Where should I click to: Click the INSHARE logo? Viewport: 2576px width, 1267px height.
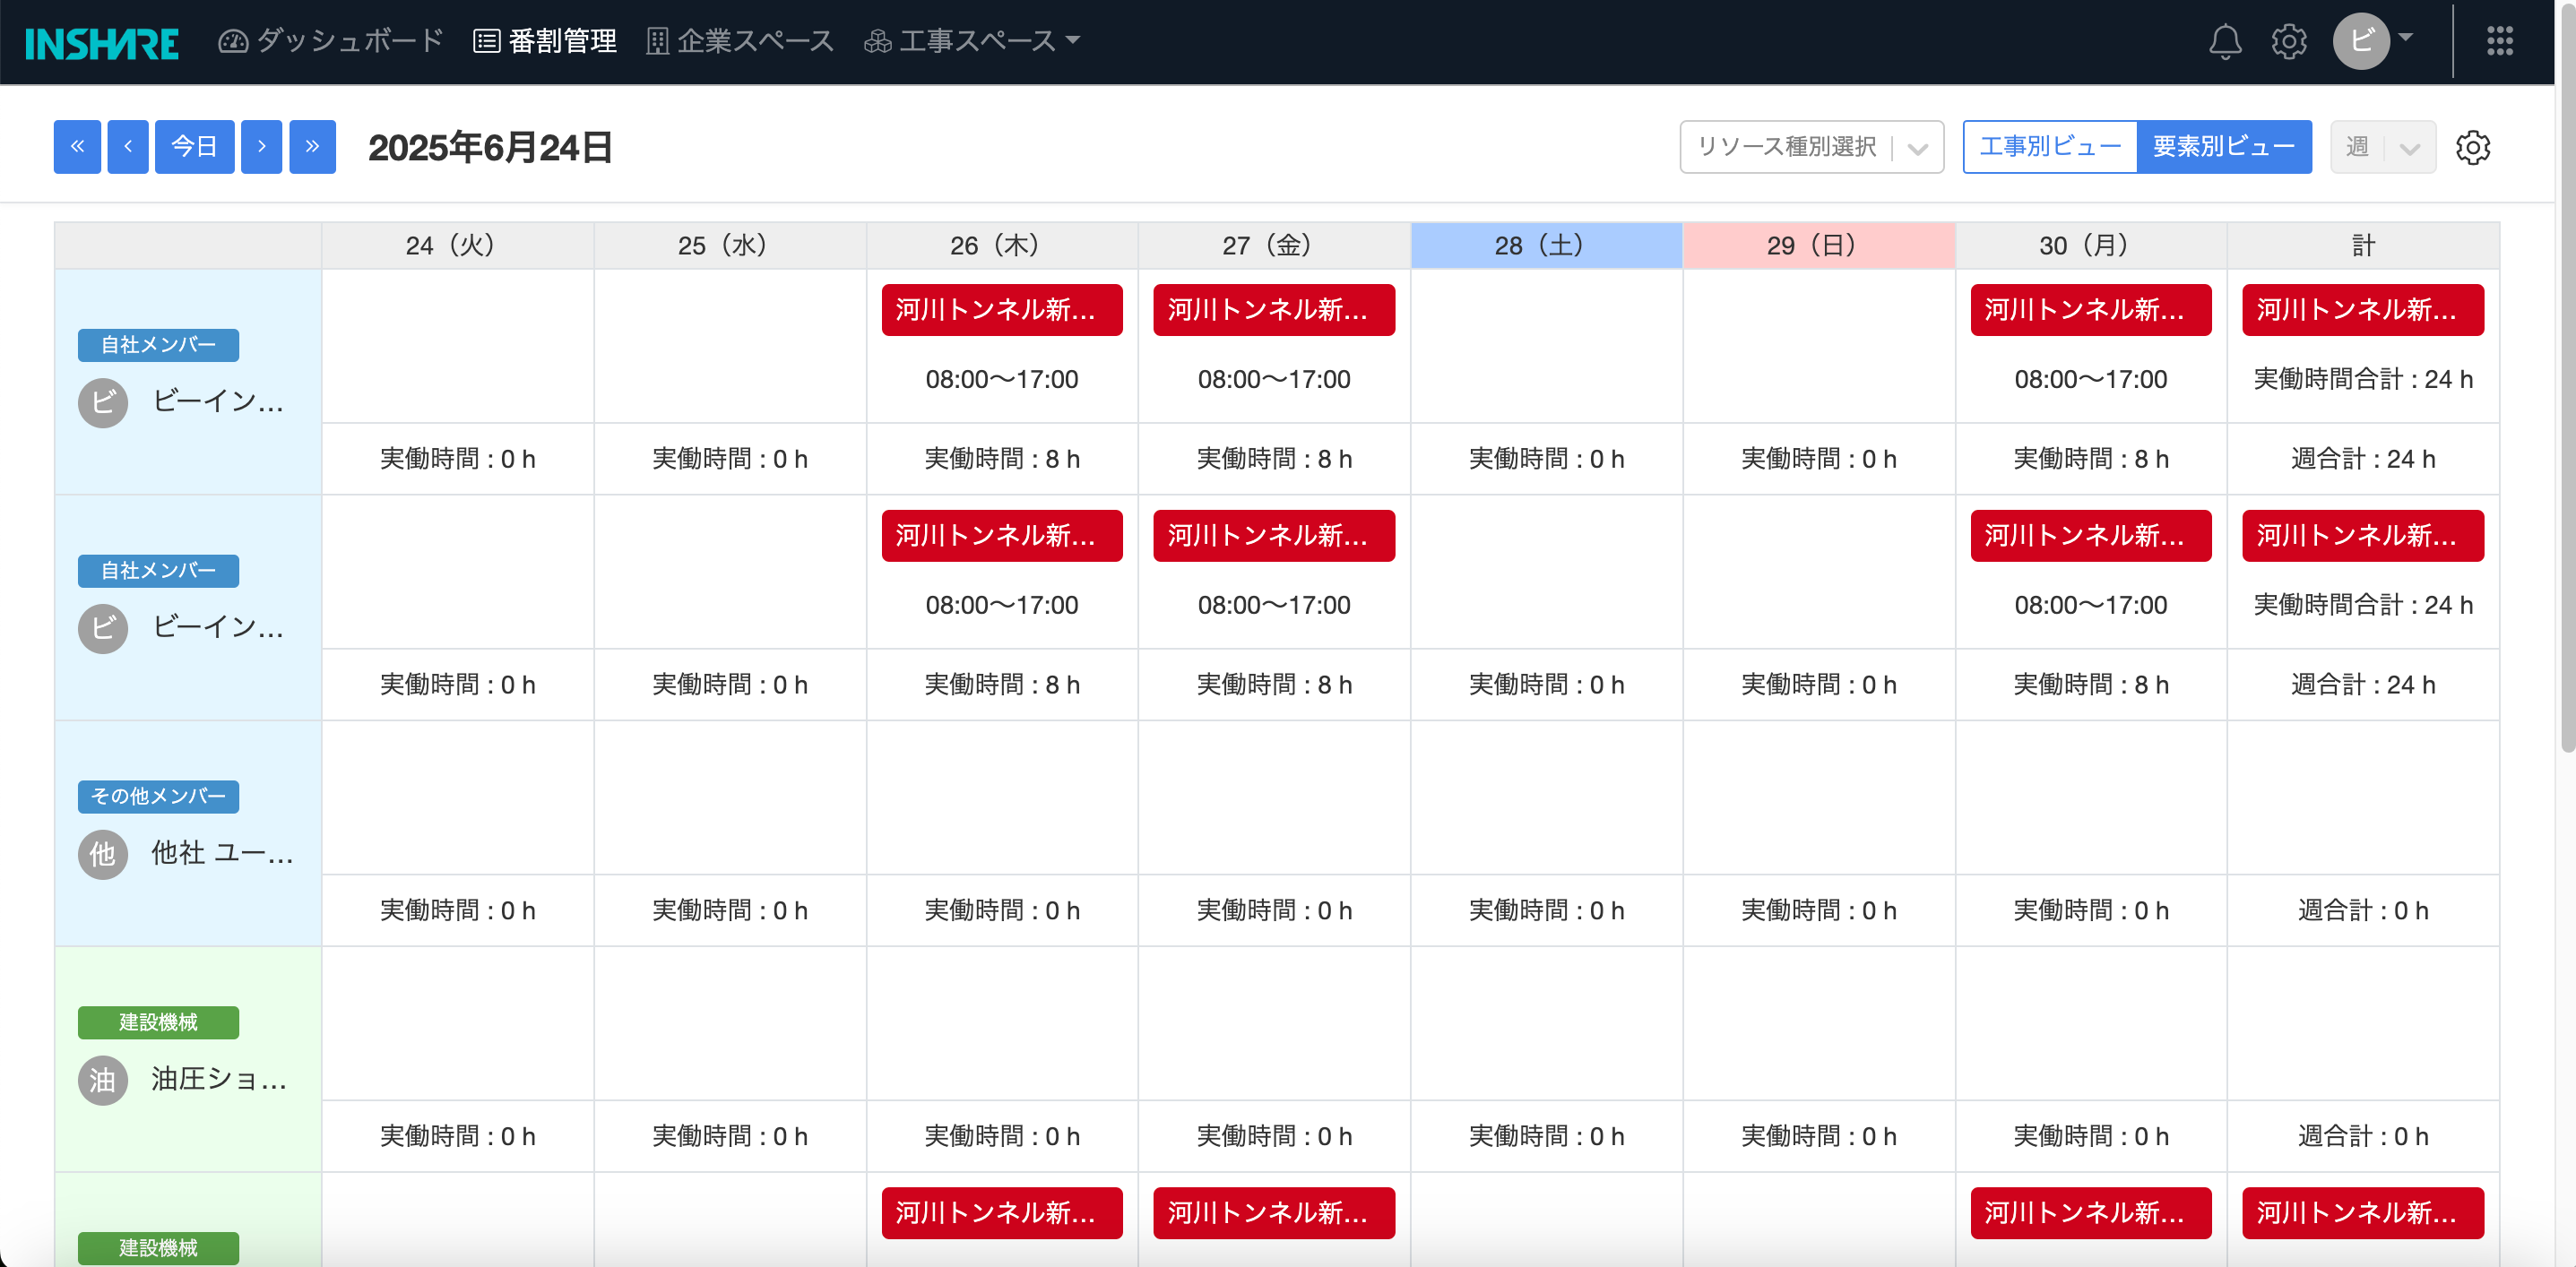click(102, 42)
